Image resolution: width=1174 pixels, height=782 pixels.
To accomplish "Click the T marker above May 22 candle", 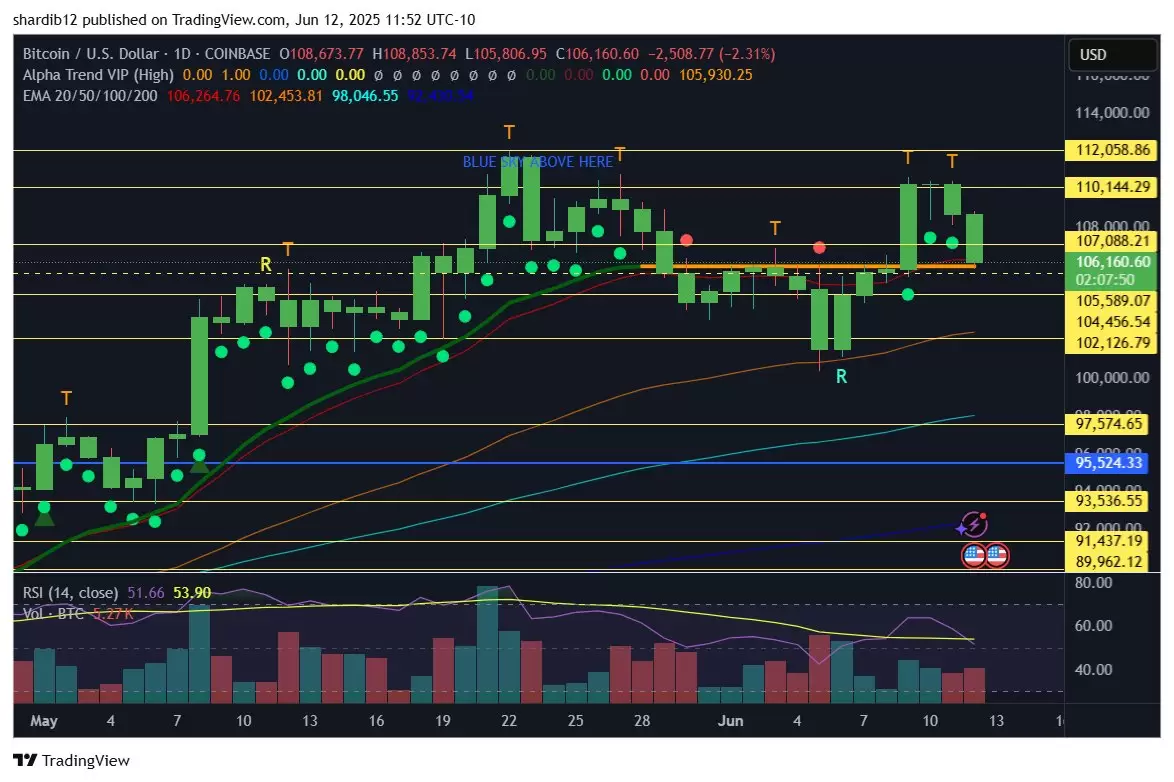I will click(x=509, y=133).
